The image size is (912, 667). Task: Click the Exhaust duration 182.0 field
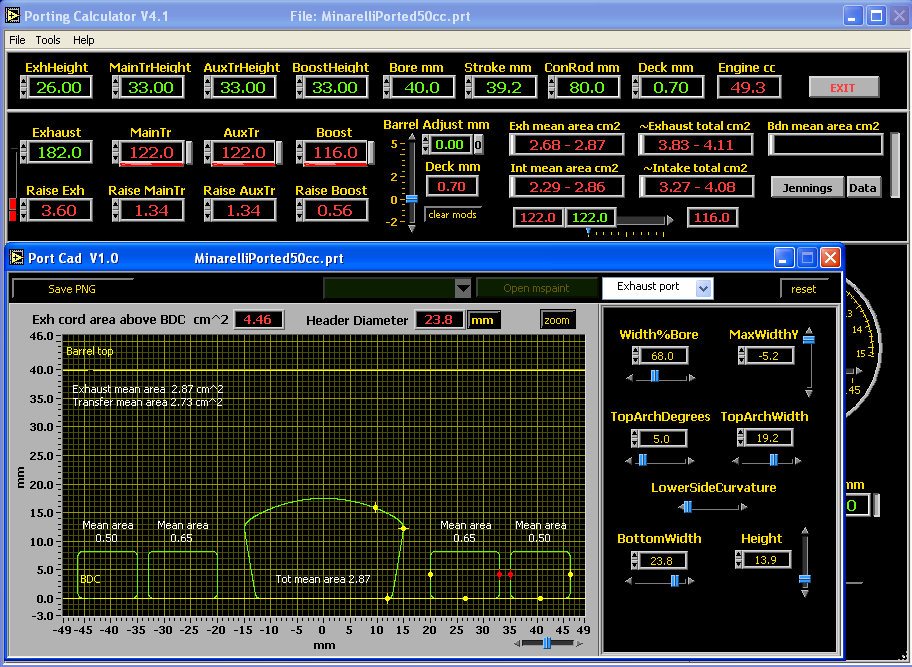(59, 152)
